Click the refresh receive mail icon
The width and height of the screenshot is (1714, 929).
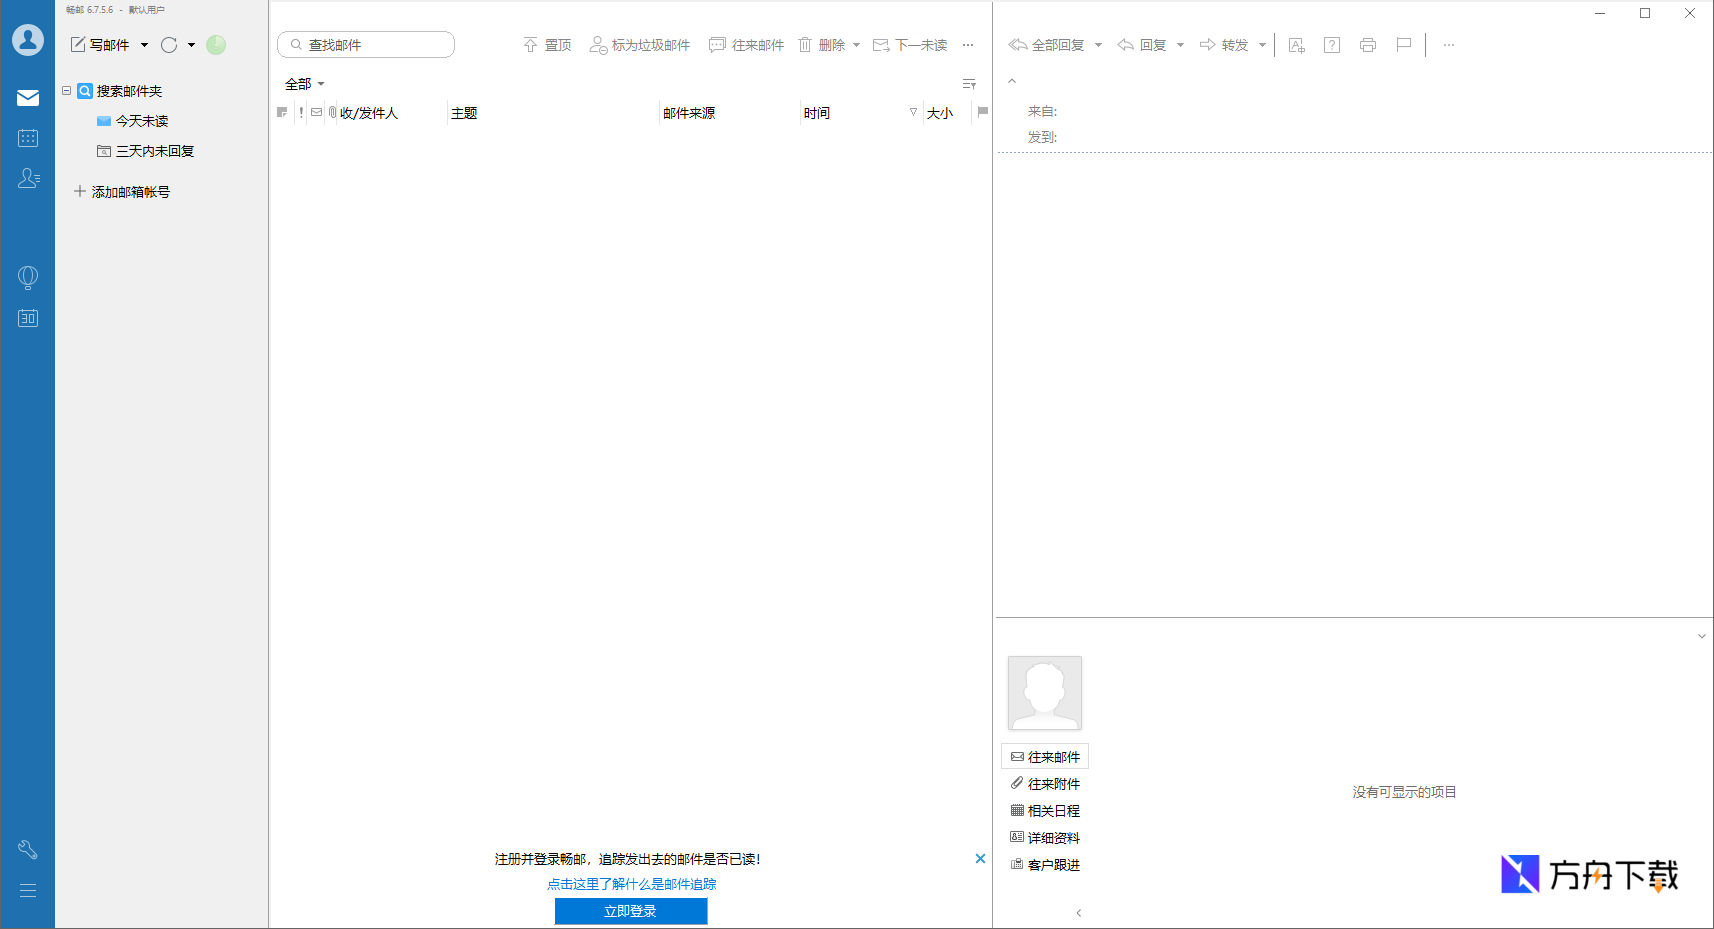click(x=169, y=45)
